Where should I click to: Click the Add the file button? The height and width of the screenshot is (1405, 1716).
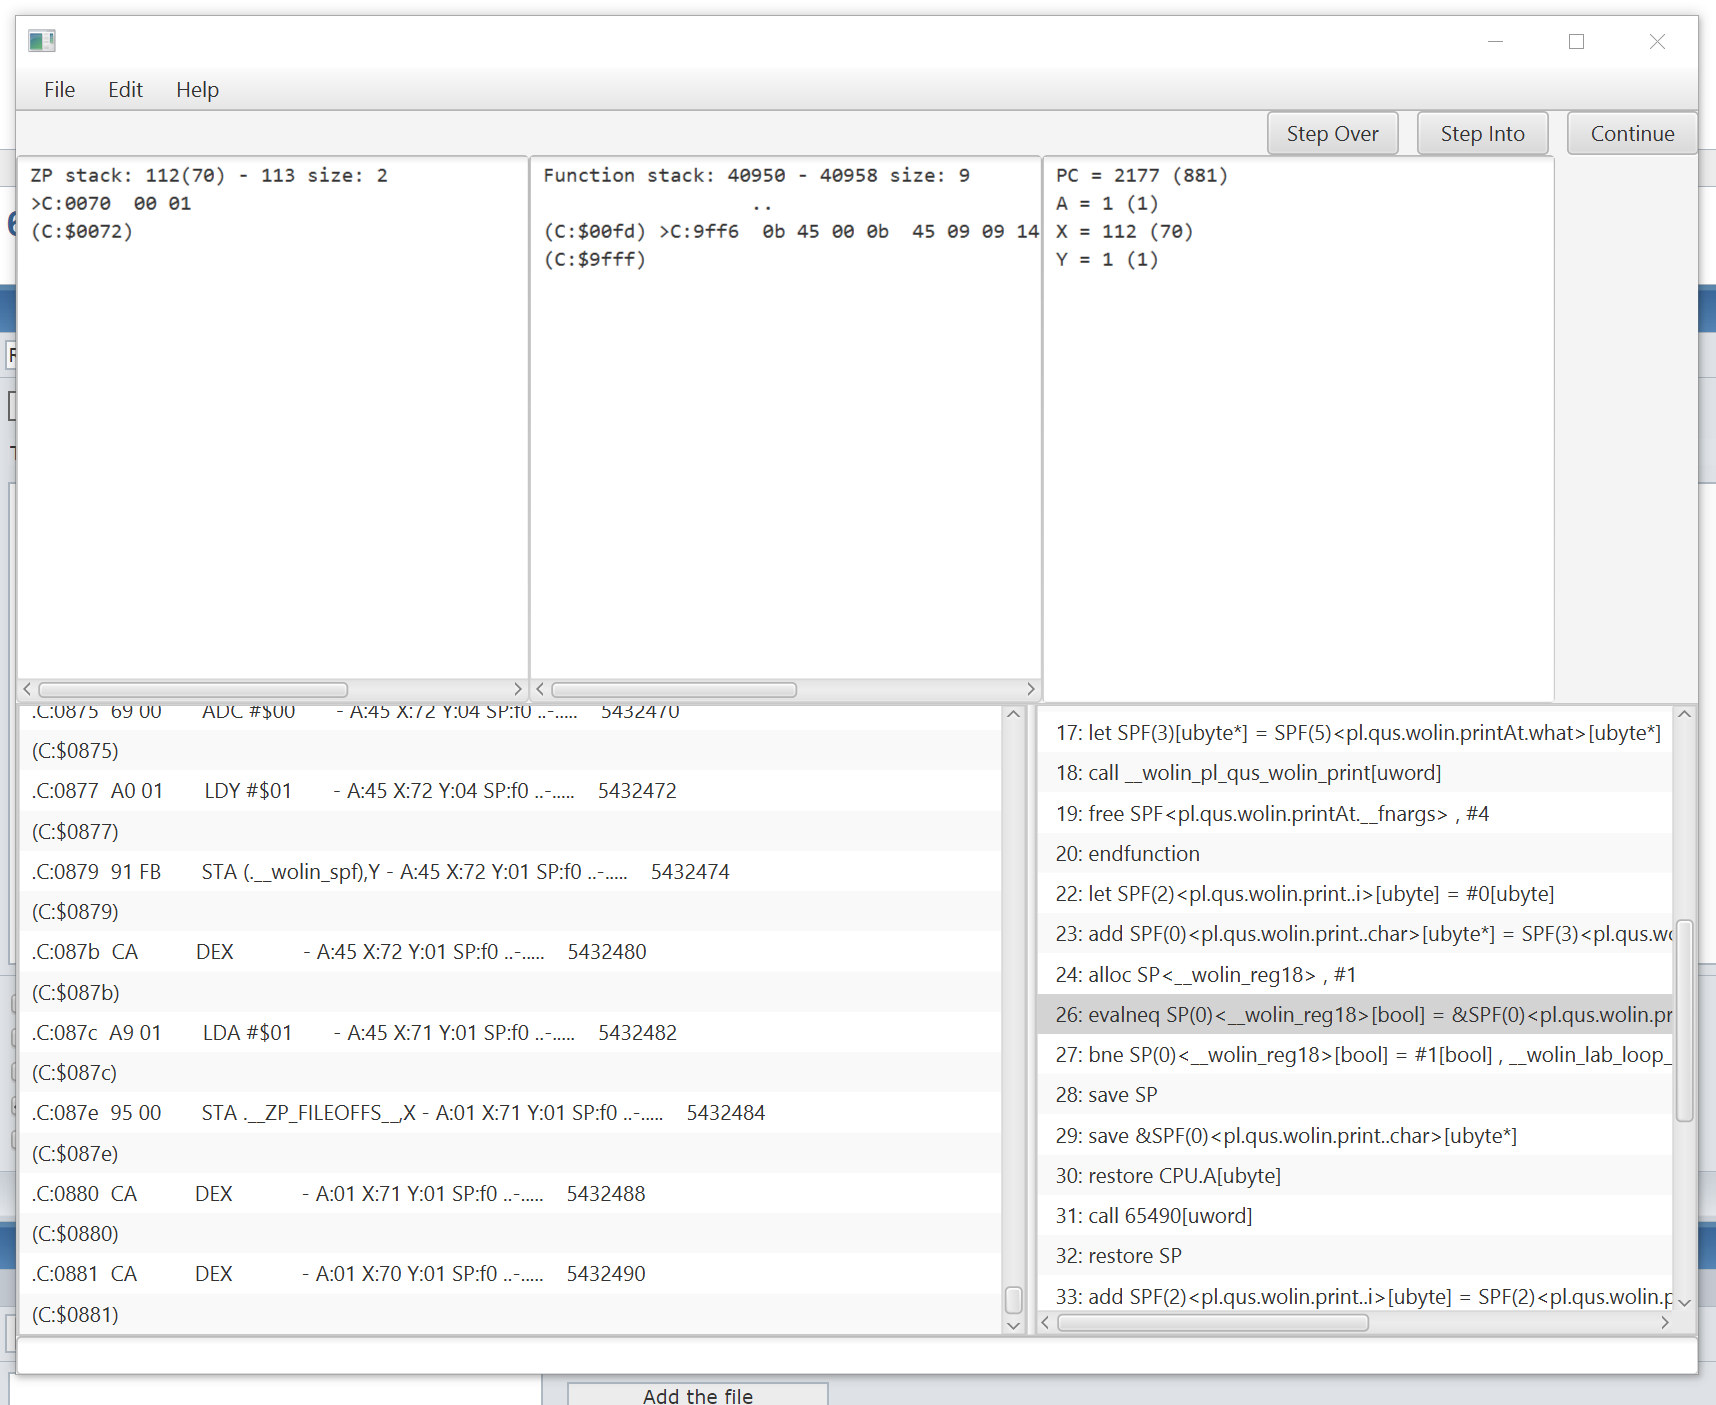[697, 1394]
